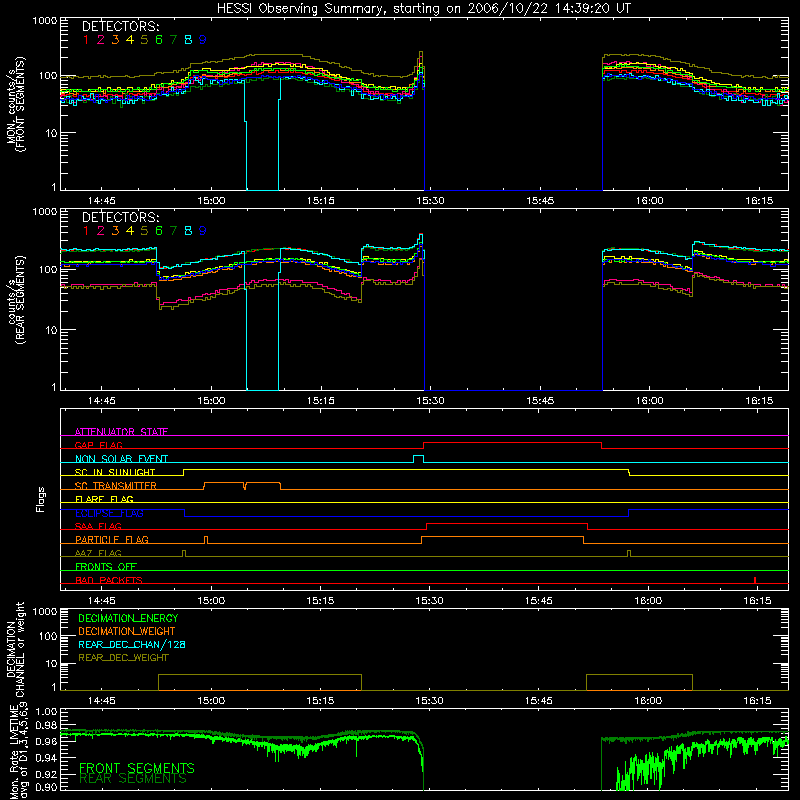Select olive detector 5 in rear segments legend

(x=144, y=231)
